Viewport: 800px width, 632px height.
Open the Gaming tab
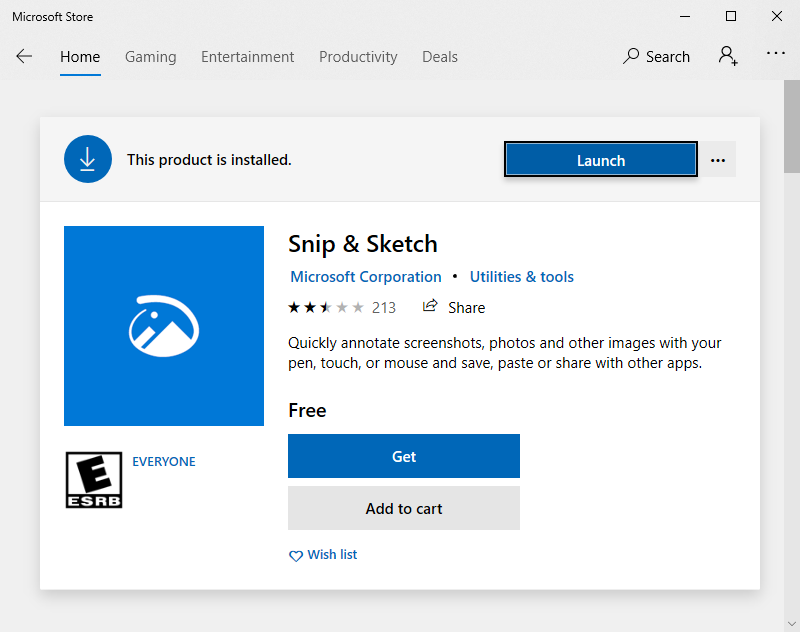tap(151, 57)
